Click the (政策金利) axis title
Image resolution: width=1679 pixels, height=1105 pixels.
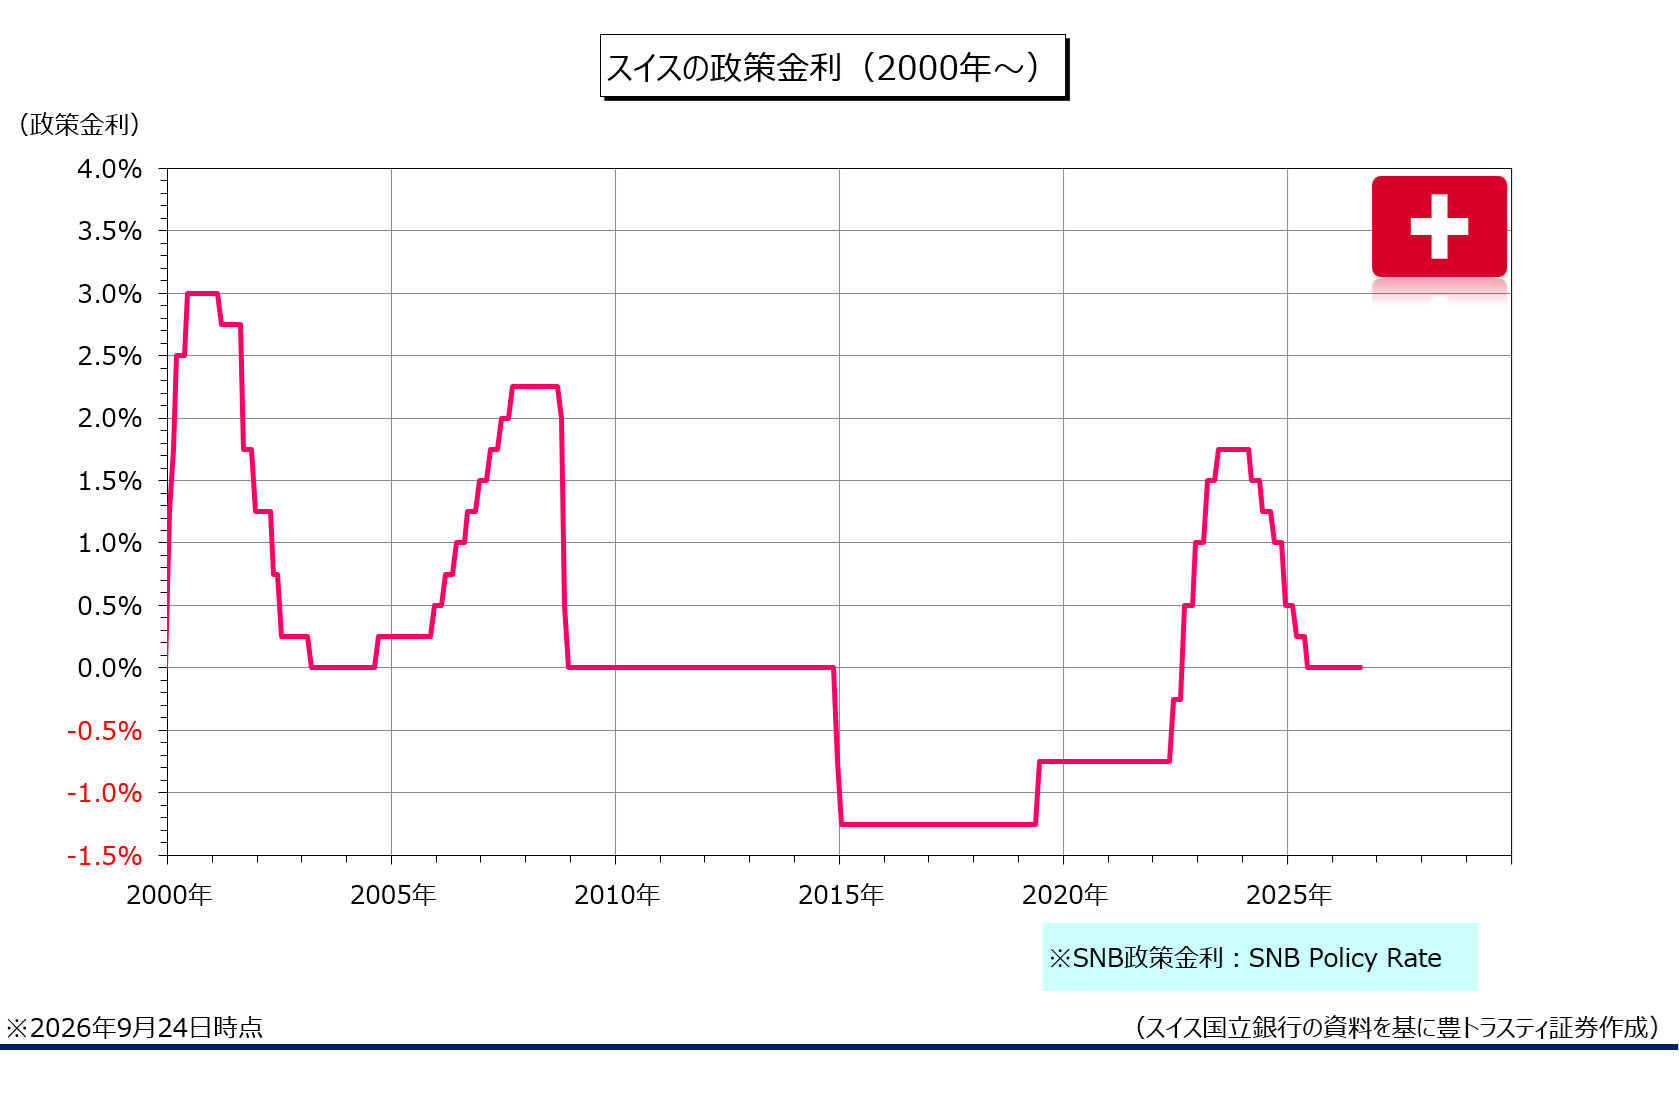click(79, 124)
